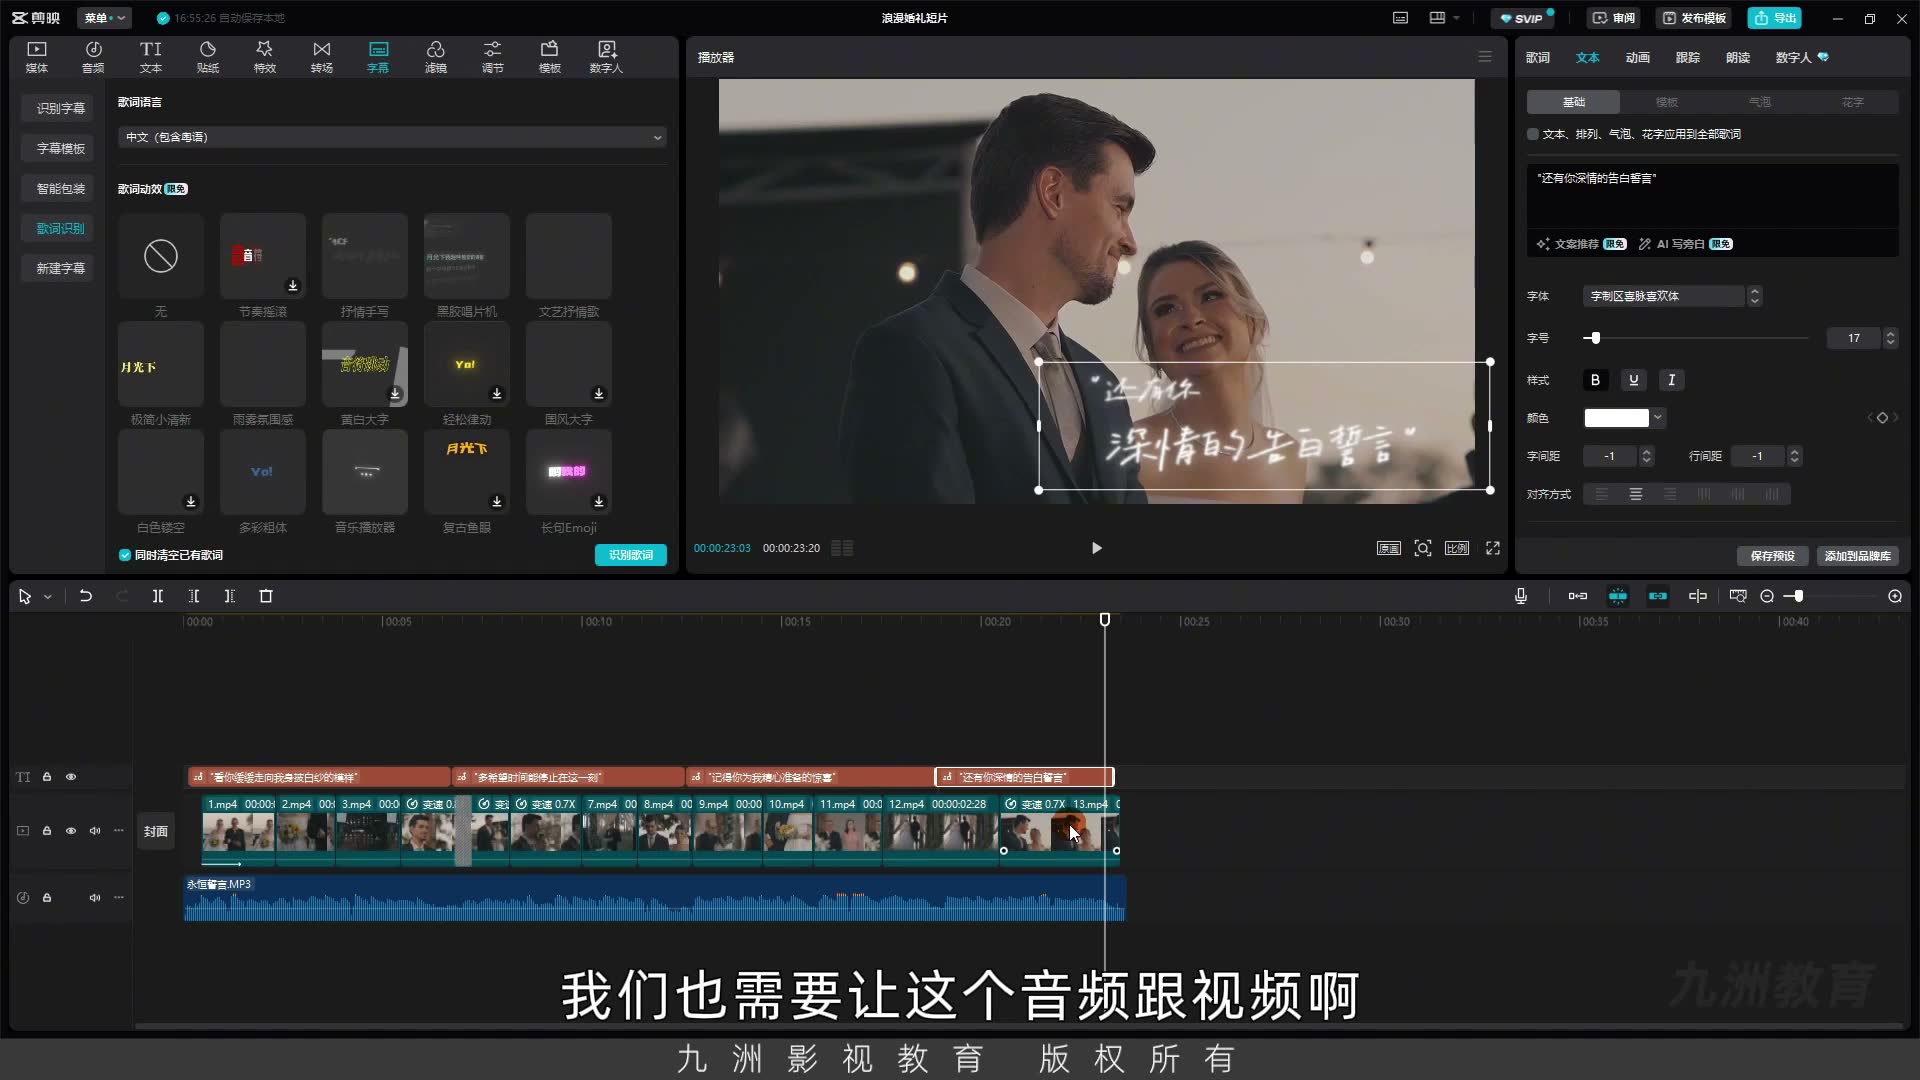The image size is (1920, 1080).
Task: Click the timeline zoom slider
Action: 1830,596
